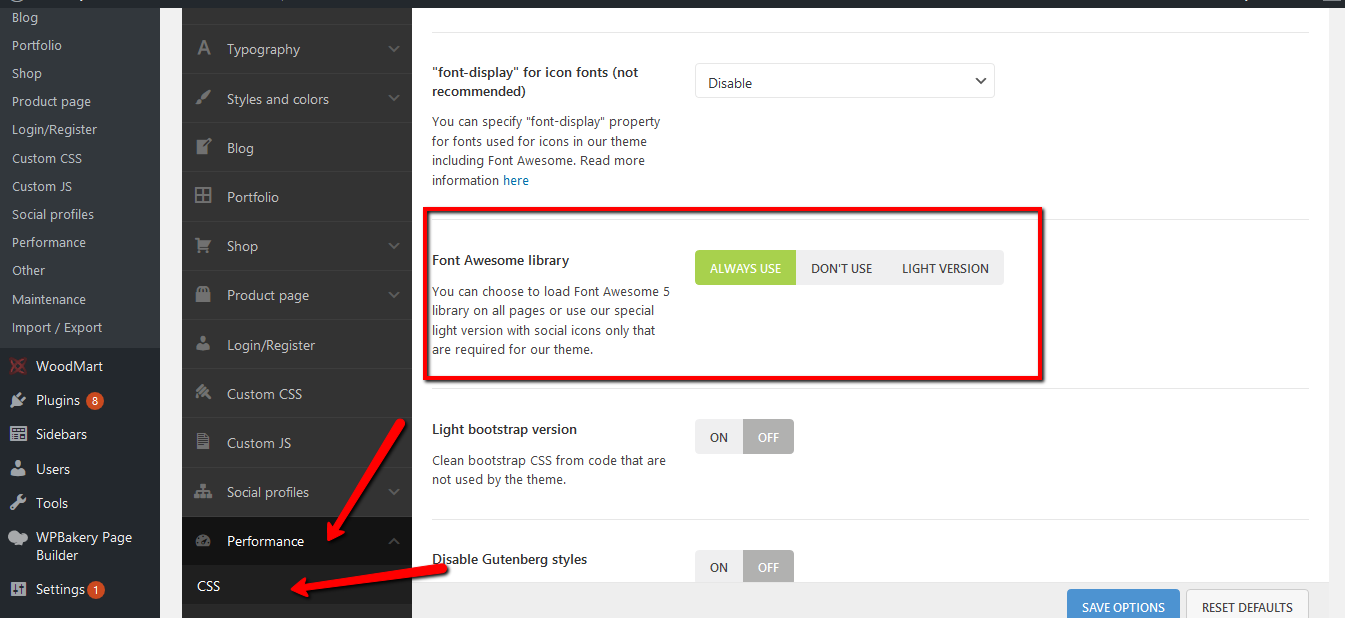Open Performance in admin sidebar submenu
The image size is (1345, 618).
[49, 242]
